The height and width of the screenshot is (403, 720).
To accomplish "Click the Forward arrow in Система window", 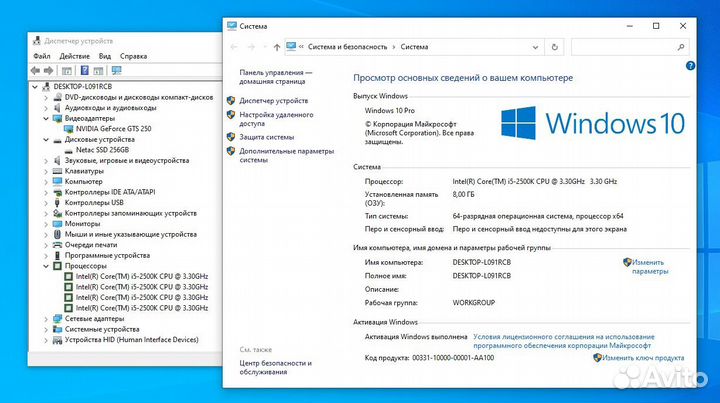I will (251, 47).
